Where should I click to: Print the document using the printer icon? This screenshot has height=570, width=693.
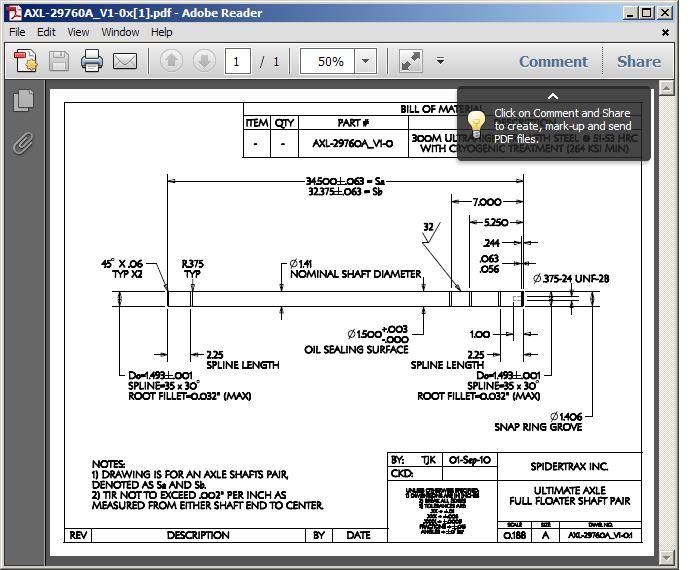click(92, 62)
